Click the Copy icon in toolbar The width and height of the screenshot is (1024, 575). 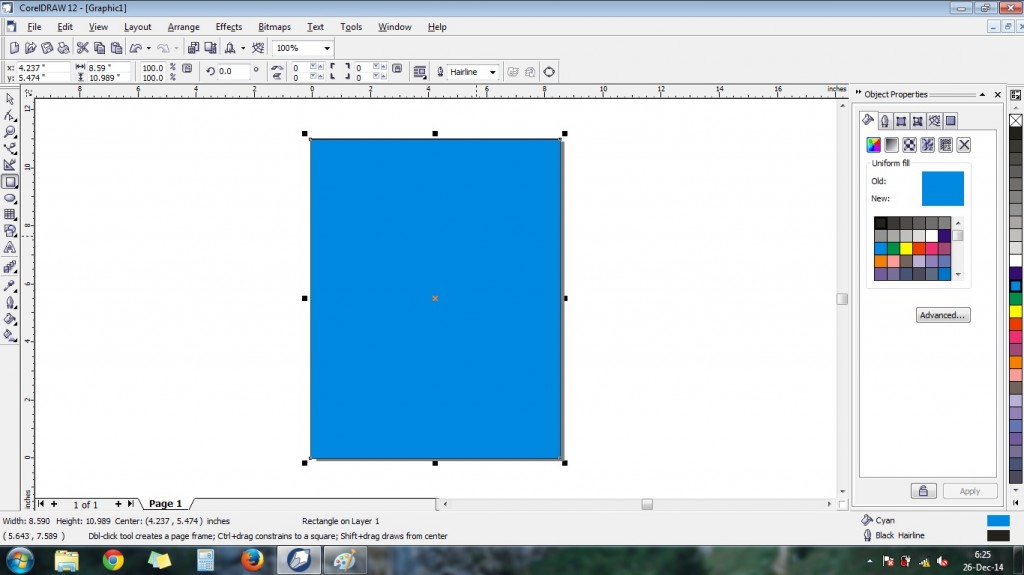[99, 48]
